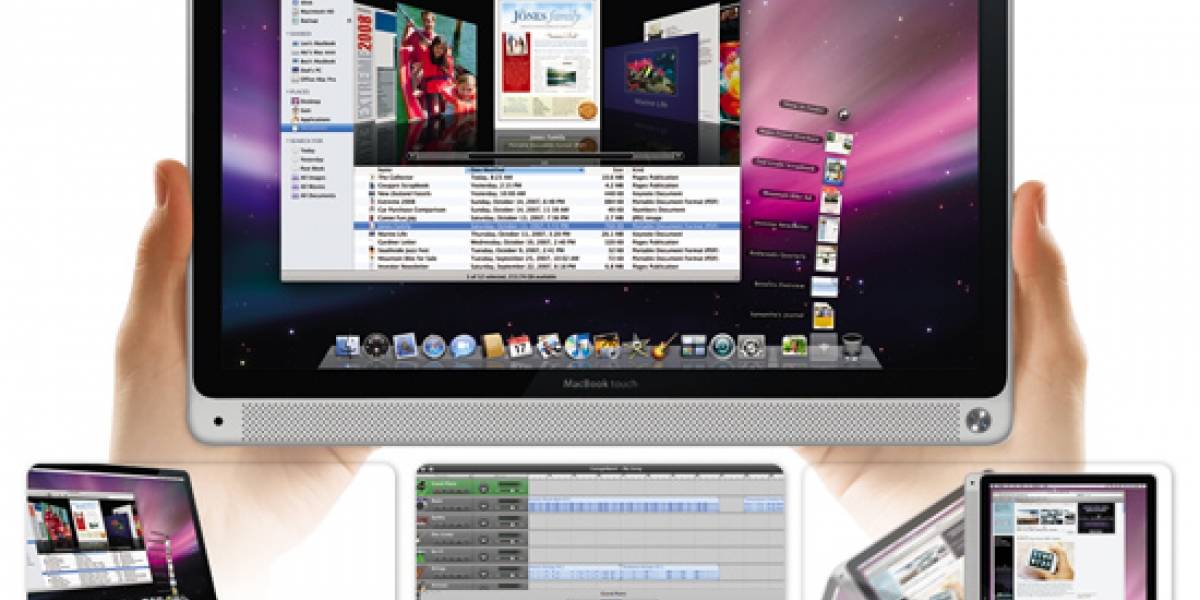
Task: Select the Extreme 2008 file row
Action: click(x=548, y=201)
